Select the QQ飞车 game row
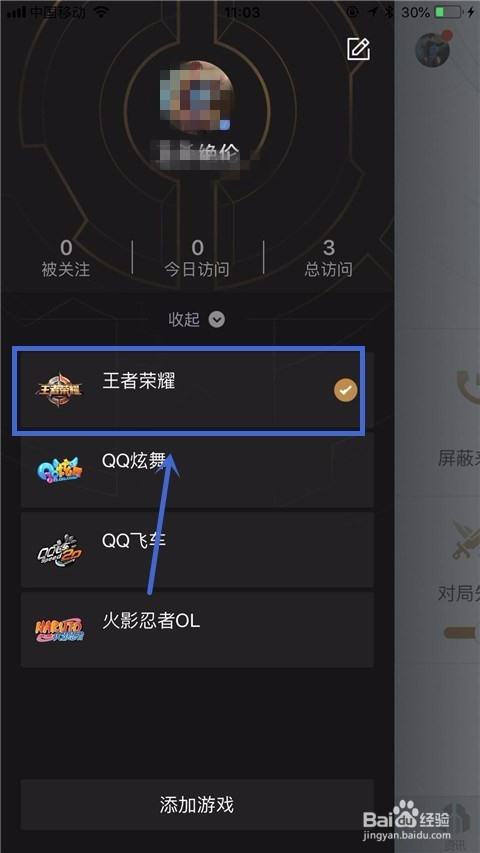 coord(197,550)
